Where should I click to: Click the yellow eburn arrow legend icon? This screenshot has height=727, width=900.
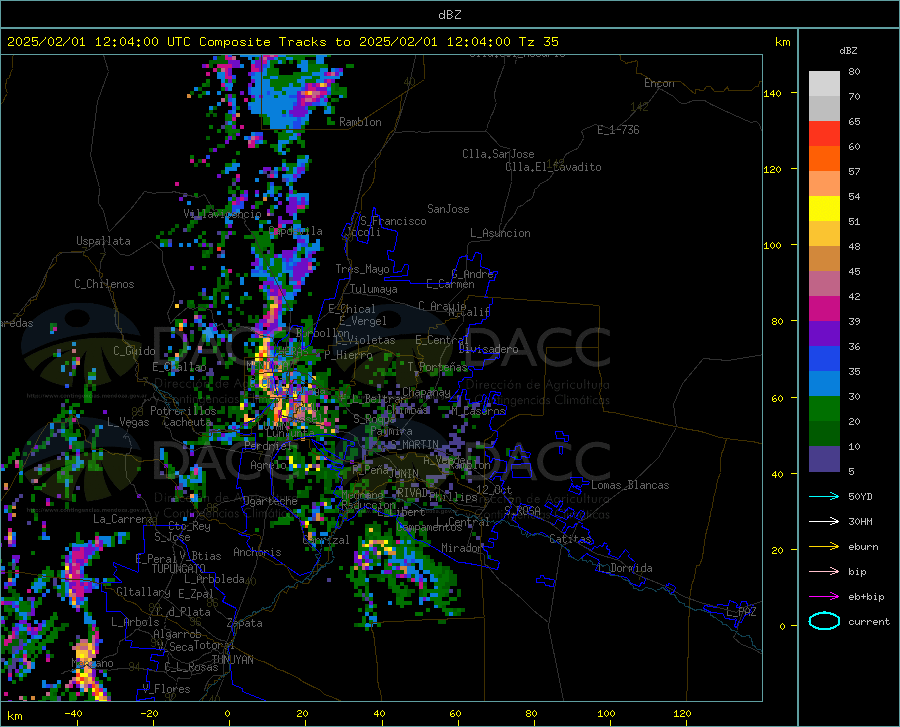824,546
